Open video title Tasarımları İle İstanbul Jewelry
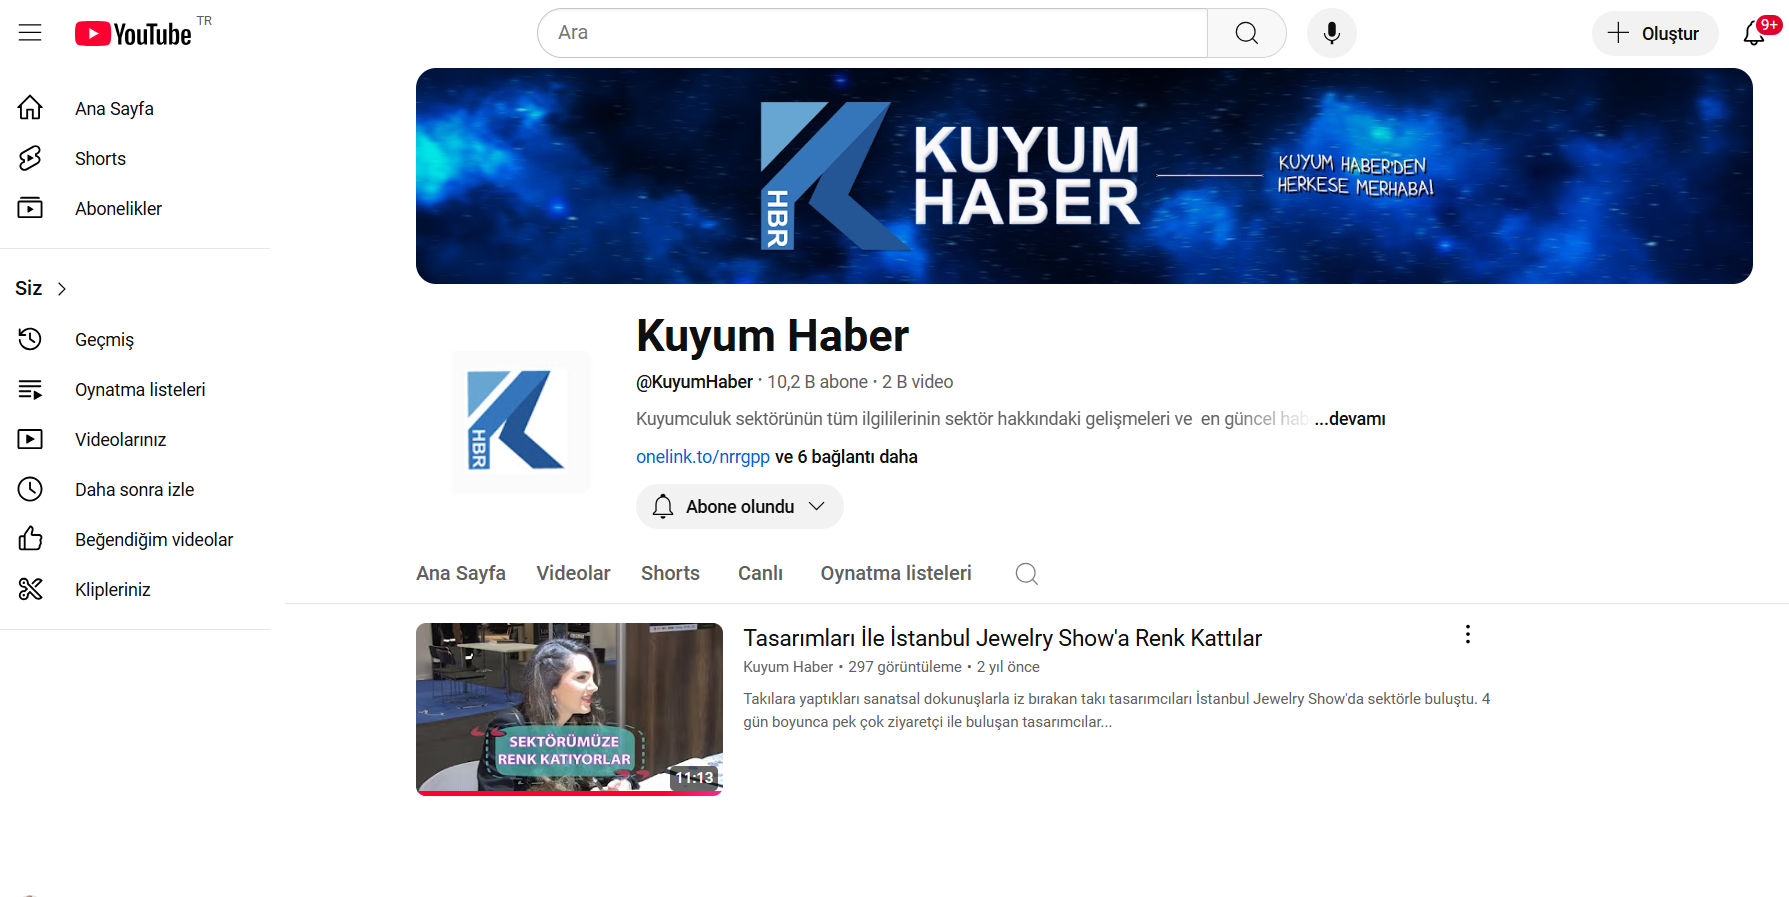The width and height of the screenshot is (1789, 897). point(1002,638)
